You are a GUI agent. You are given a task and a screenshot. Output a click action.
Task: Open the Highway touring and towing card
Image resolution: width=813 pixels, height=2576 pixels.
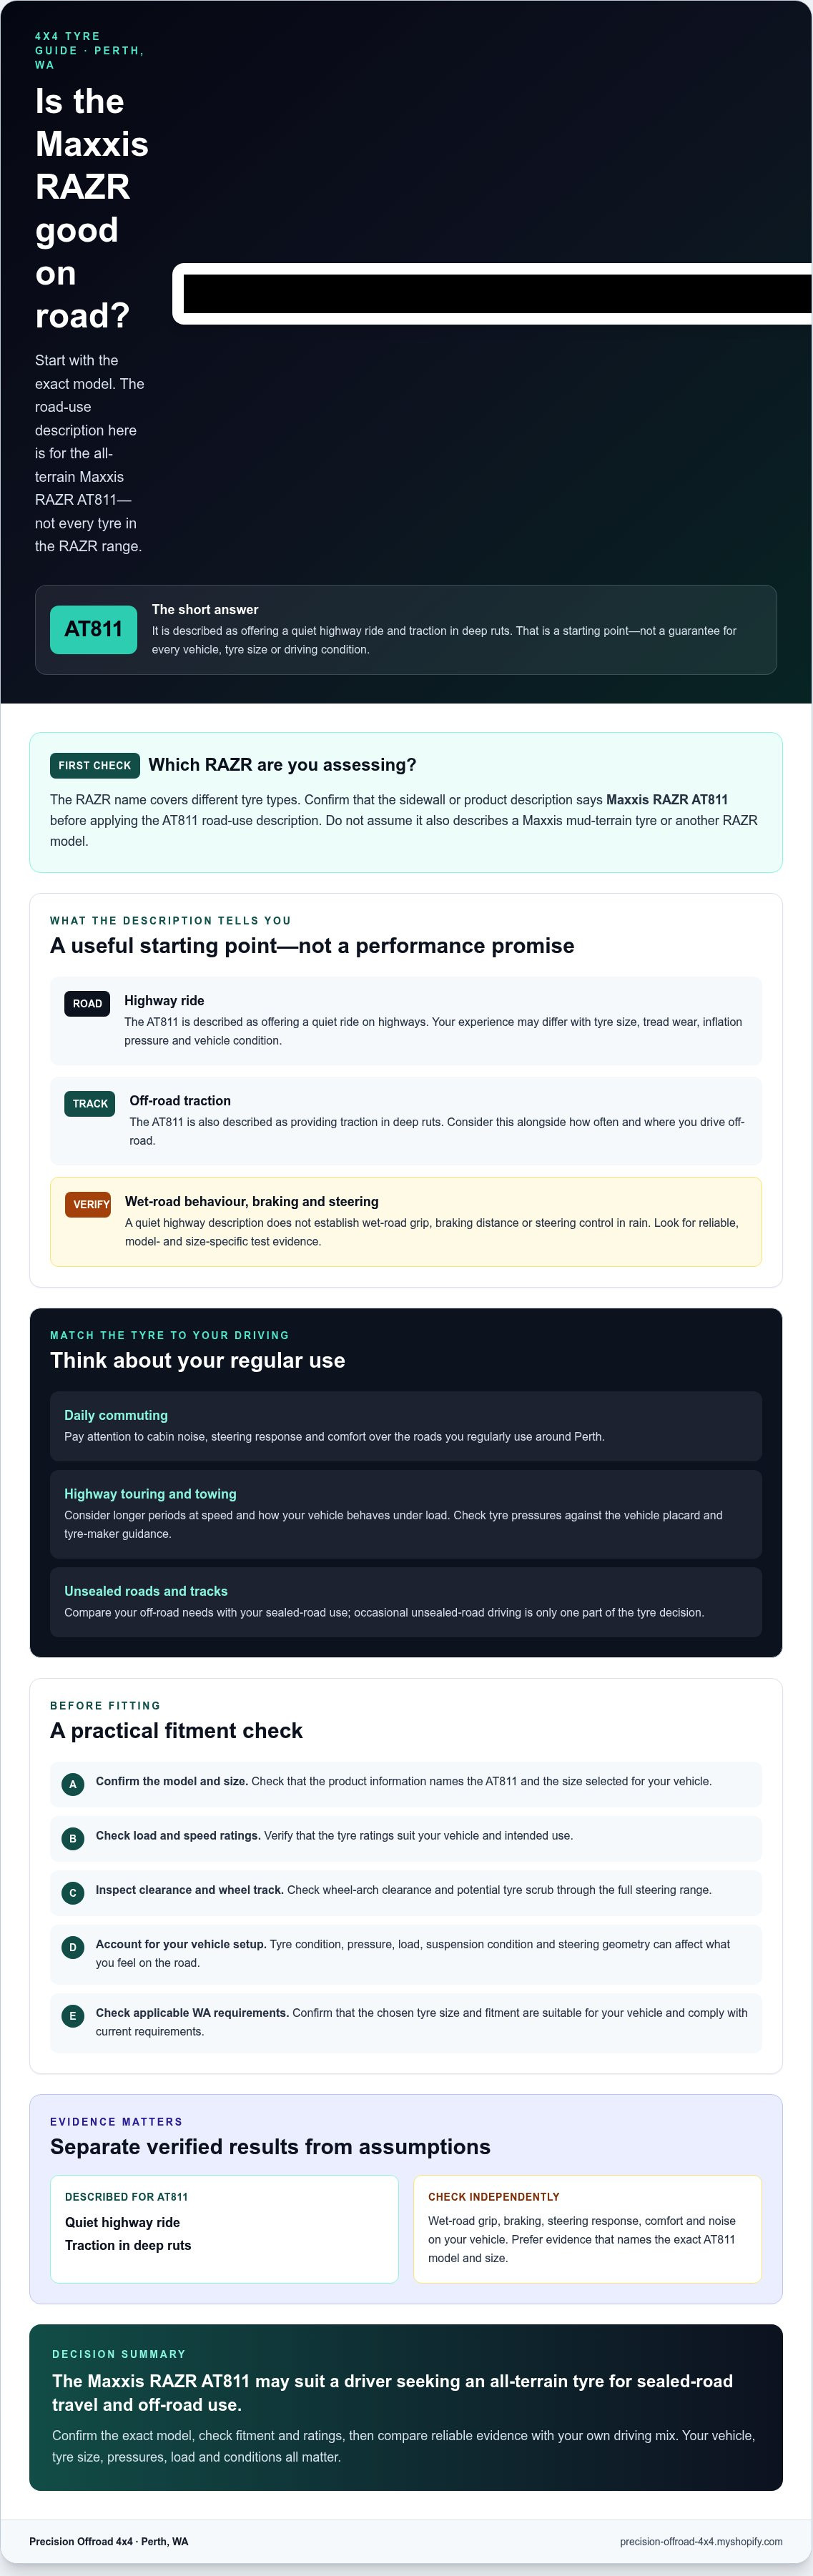coord(406,1514)
